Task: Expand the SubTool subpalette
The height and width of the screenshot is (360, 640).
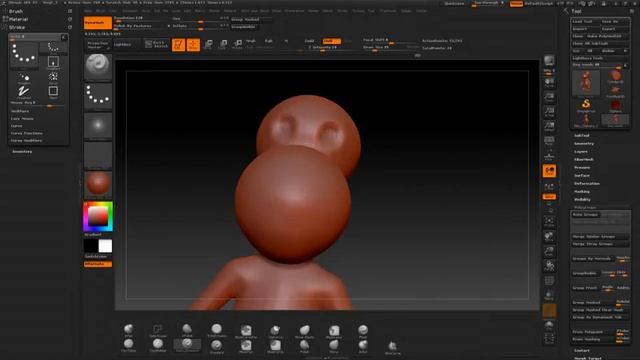Action: 582,136
